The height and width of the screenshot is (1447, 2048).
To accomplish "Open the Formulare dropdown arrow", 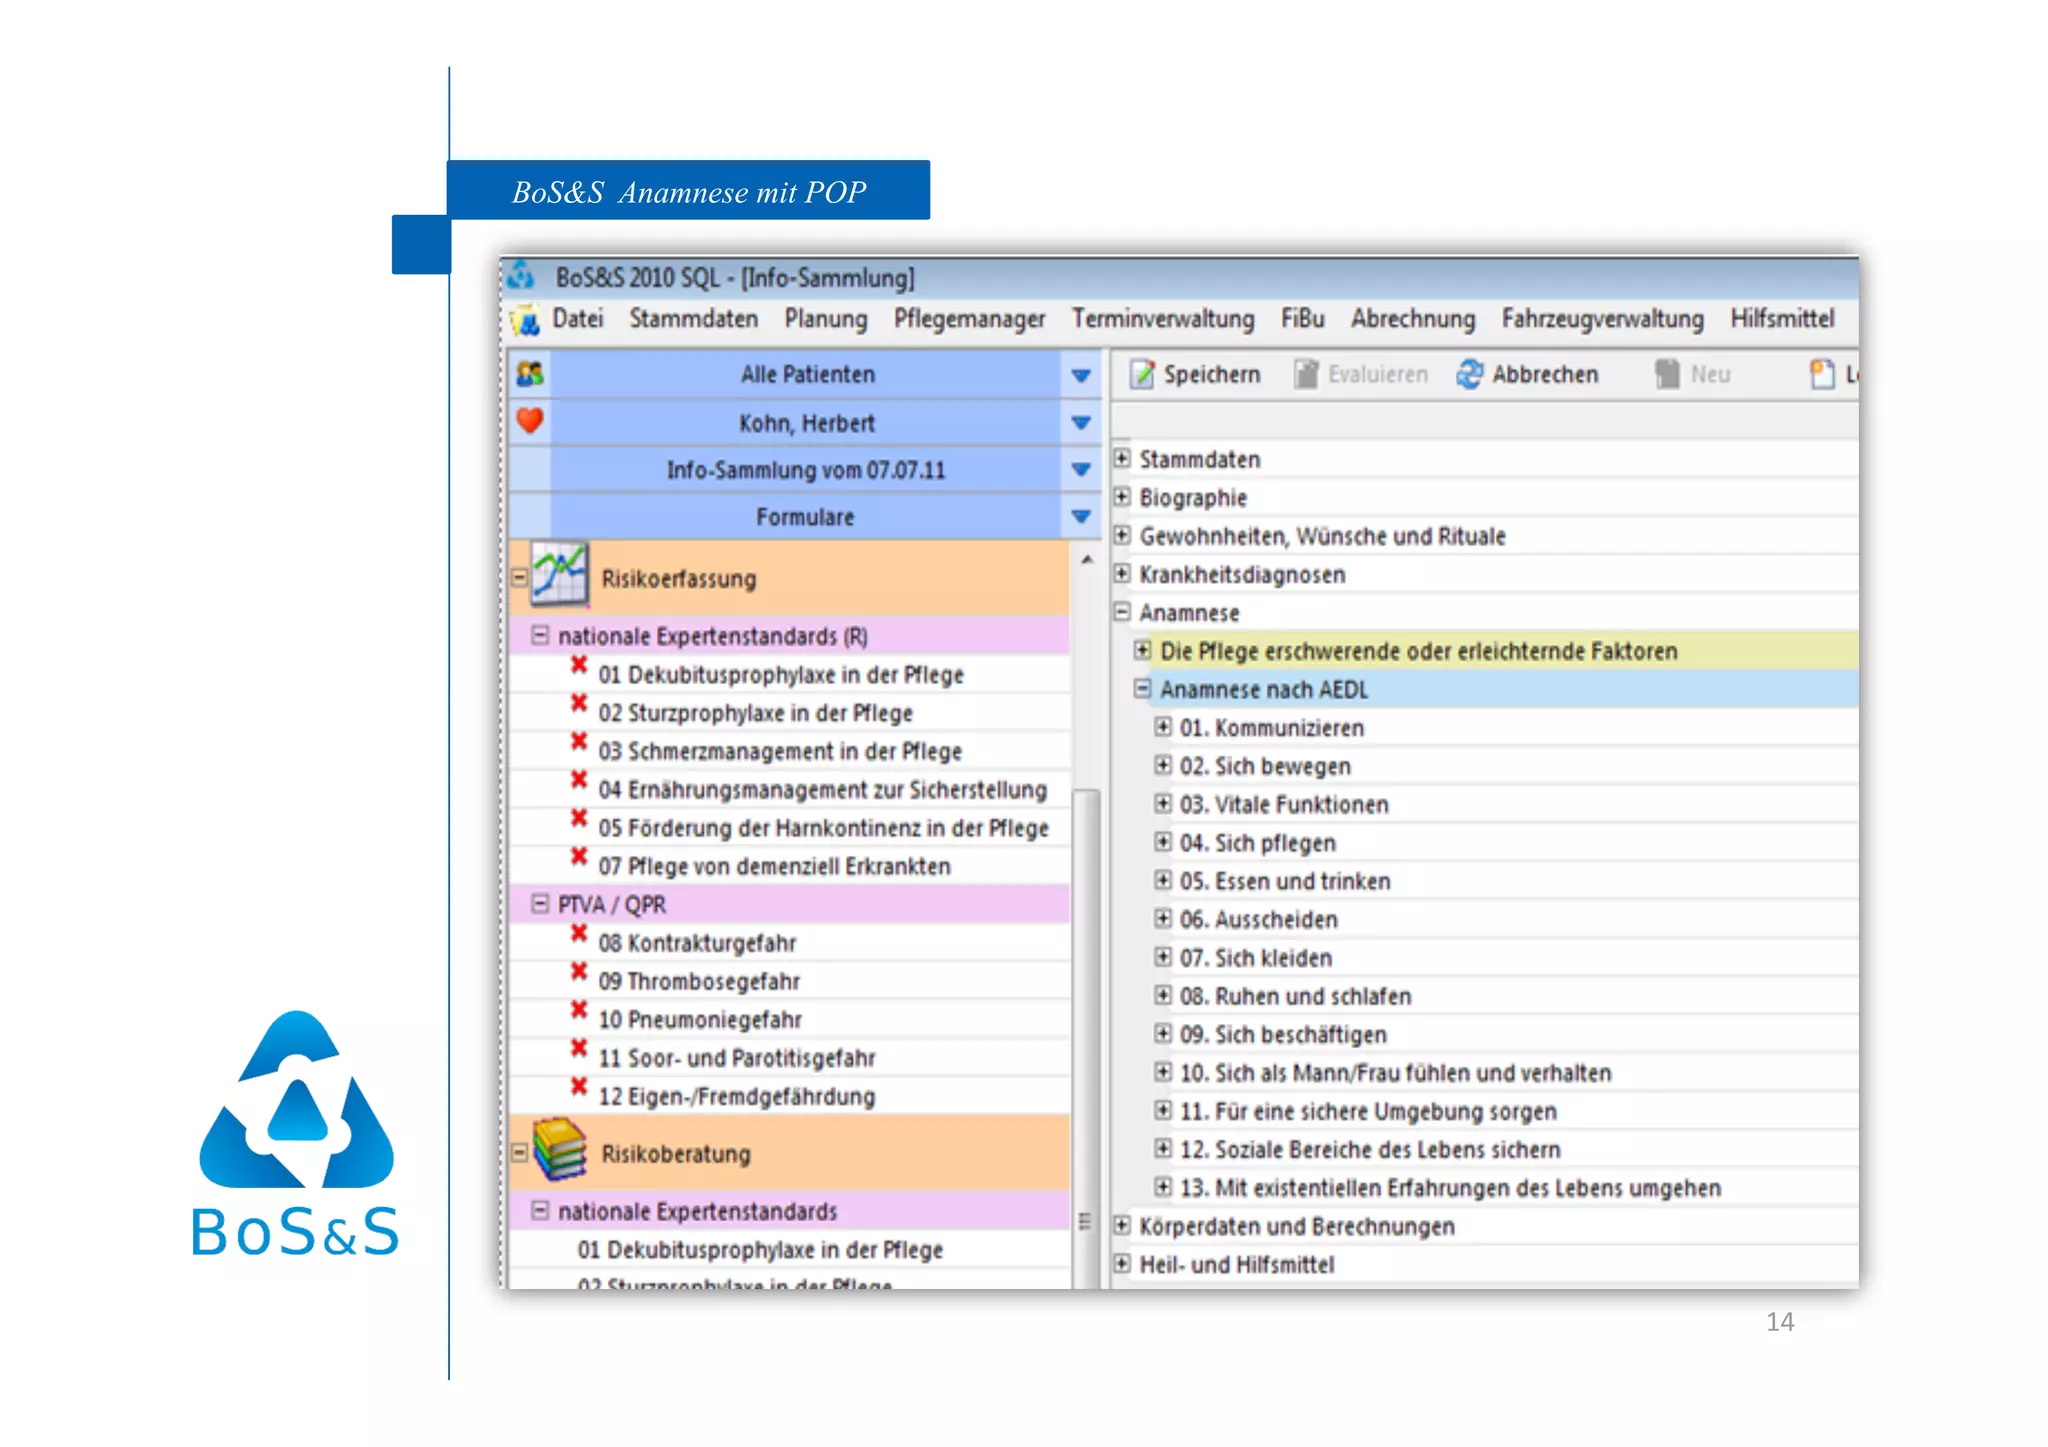I will pyautogui.click(x=1080, y=517).
